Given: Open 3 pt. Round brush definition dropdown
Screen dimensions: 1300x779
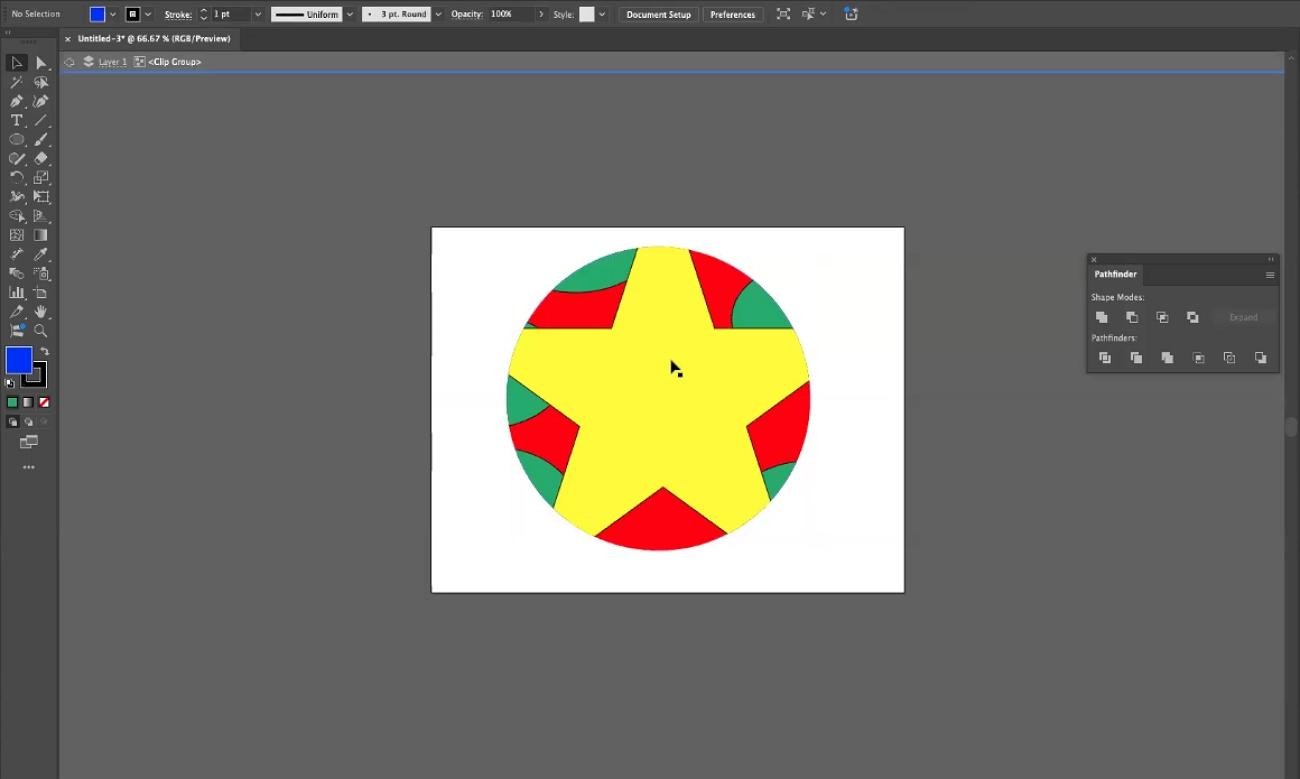Looking at the screenshot, I should tap(438, 14).
